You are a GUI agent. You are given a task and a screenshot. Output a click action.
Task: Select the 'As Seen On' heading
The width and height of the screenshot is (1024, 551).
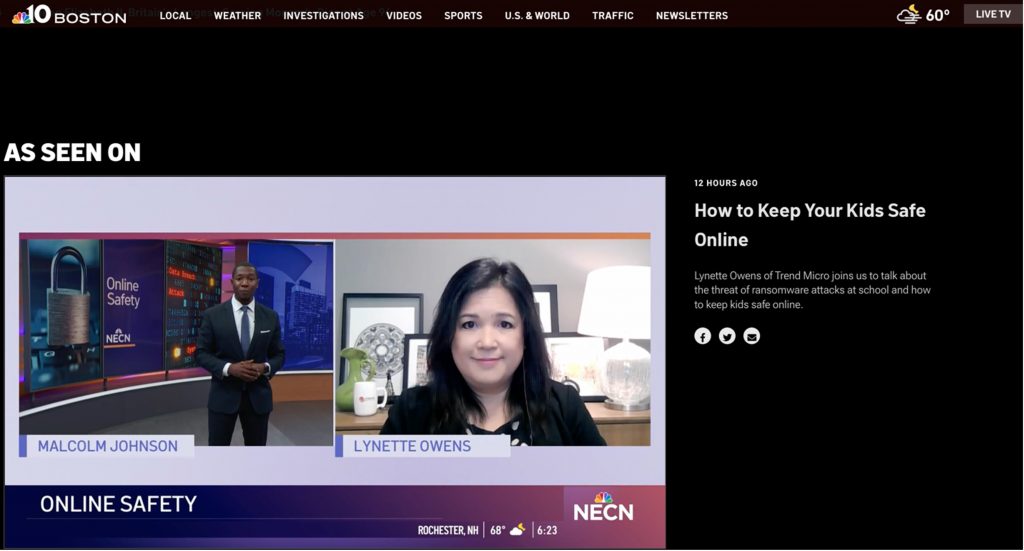click(73, 152)
